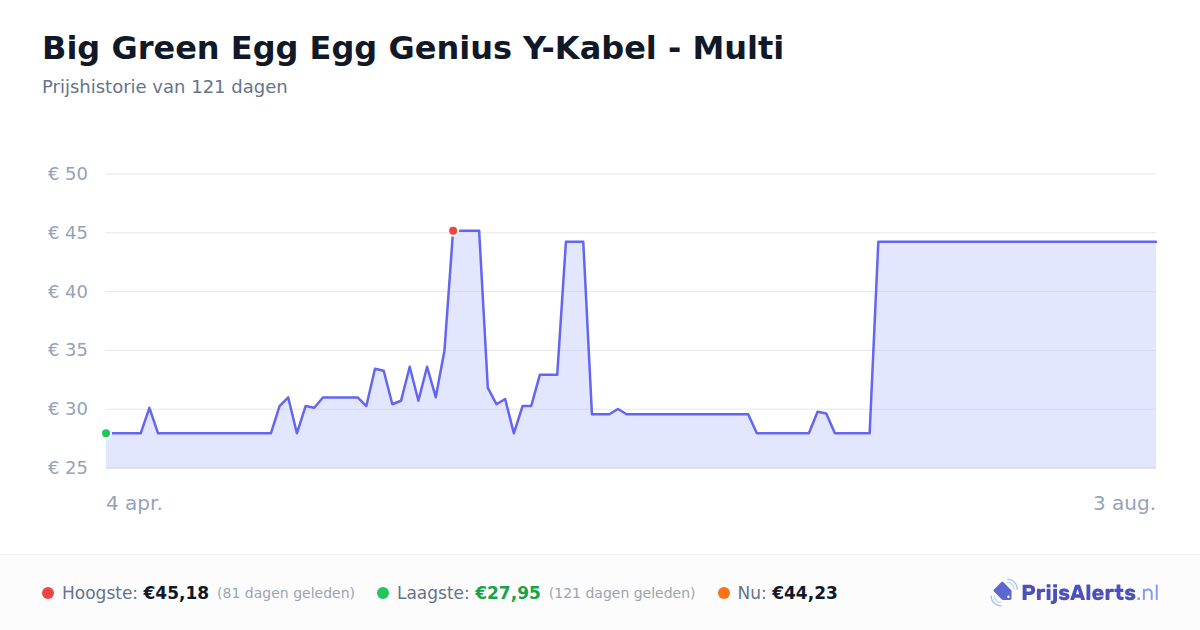The width and height of the screenshot is (1200, 630).
Task: Select the Nu €44,23 current price
Action: click(804, 593)
